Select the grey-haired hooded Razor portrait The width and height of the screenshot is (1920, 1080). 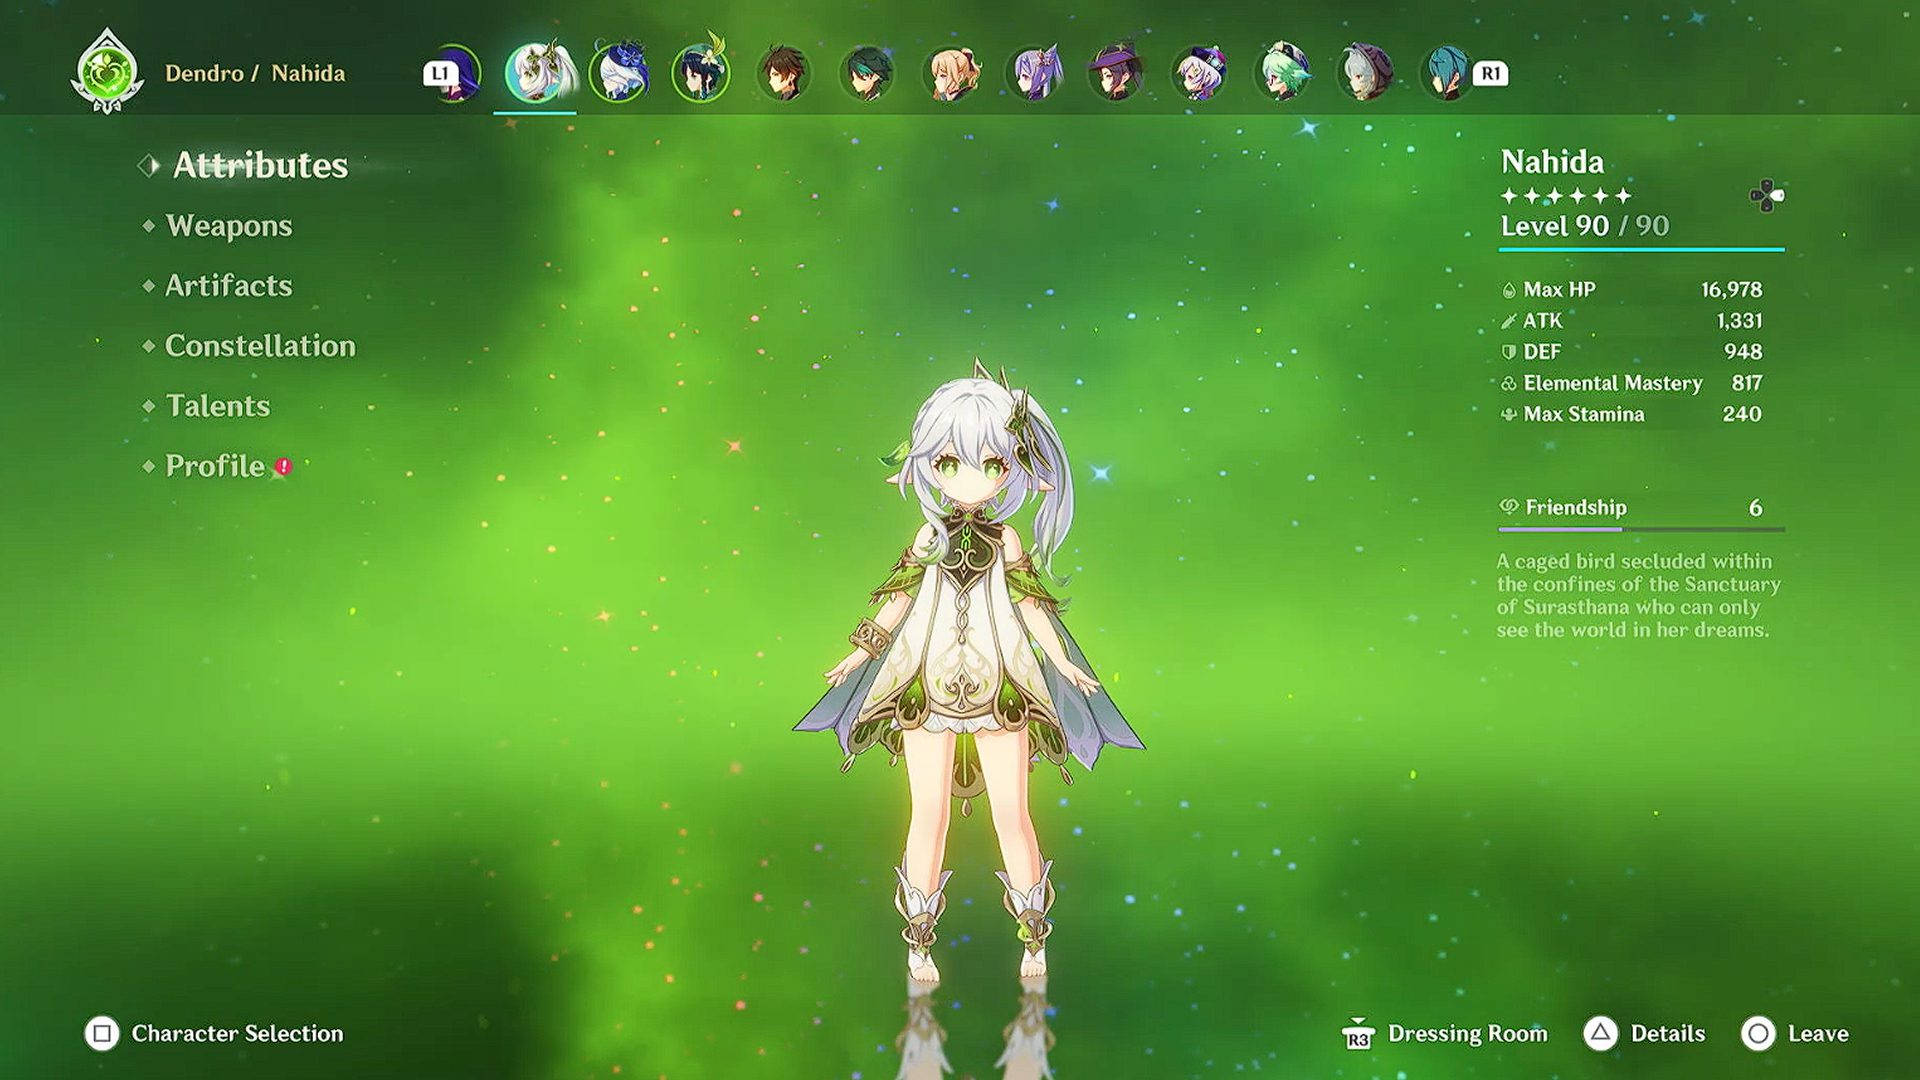(1365, 73)
